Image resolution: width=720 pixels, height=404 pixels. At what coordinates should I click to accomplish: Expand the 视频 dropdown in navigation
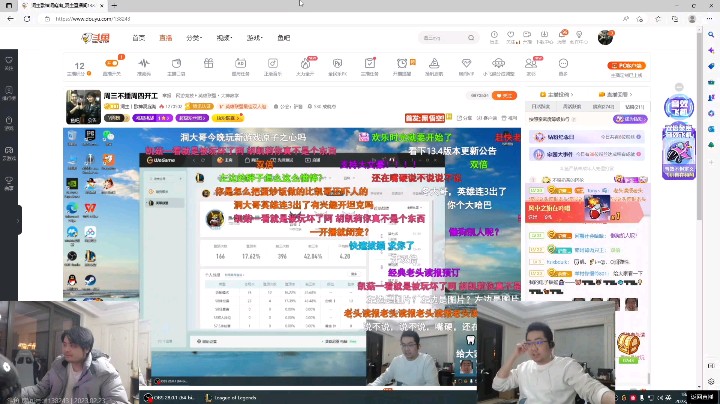coord(225,38)
